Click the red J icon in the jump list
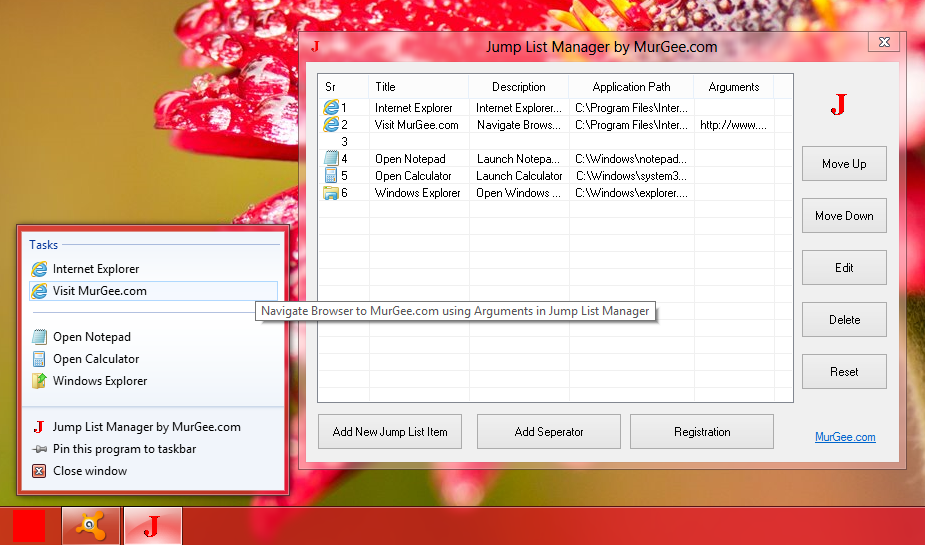Image resolution: width=925 pixels, height=545 pixels. pos(39,426)
